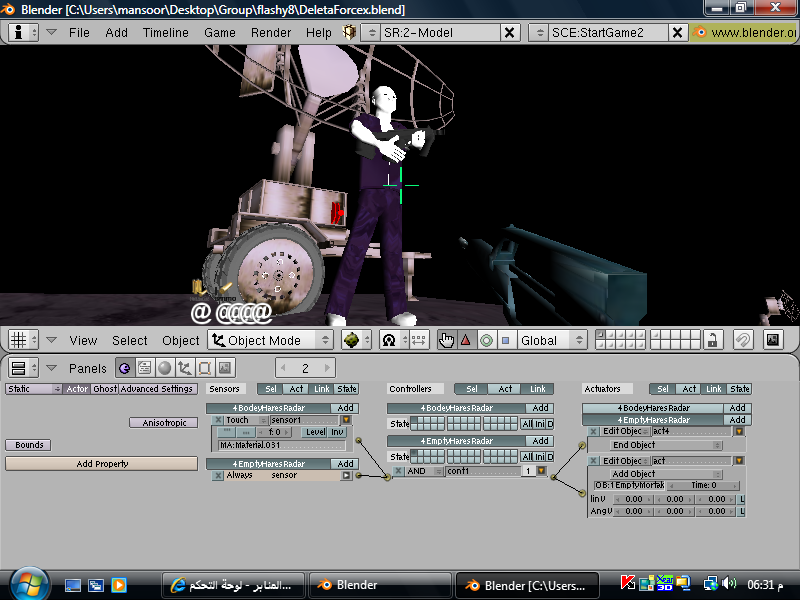Click the snap magnet icon
The height and width of the screenshot is (600, 800).
coord(742,340)
